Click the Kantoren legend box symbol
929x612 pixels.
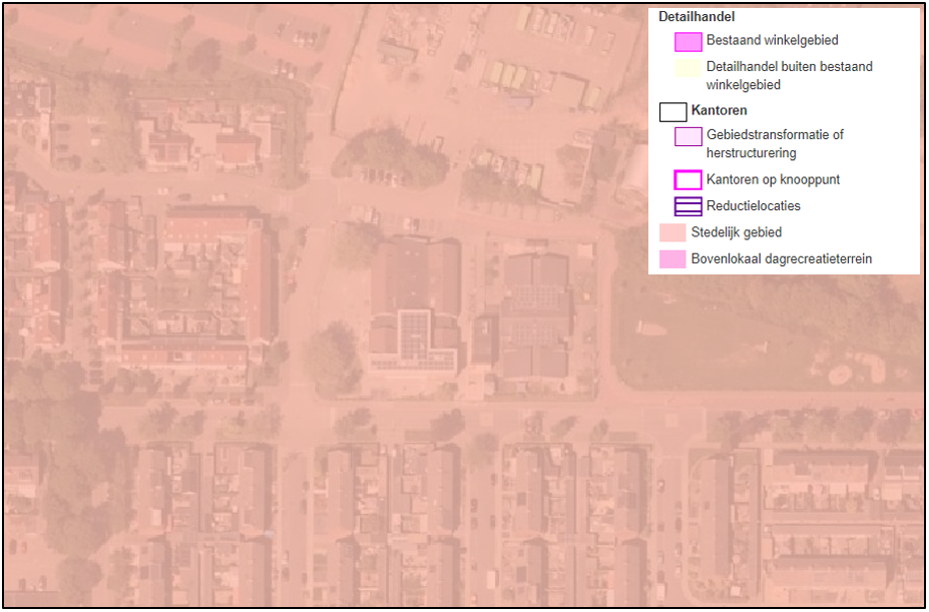(x=673, y=112)
